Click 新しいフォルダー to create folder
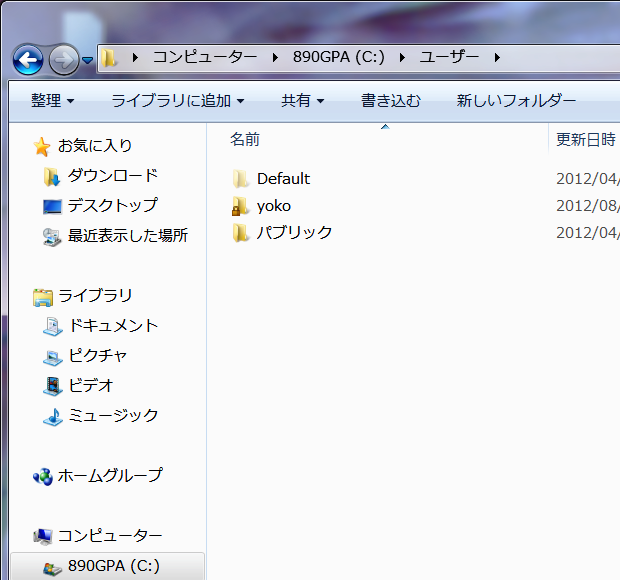620x580 pixels. 516,101
